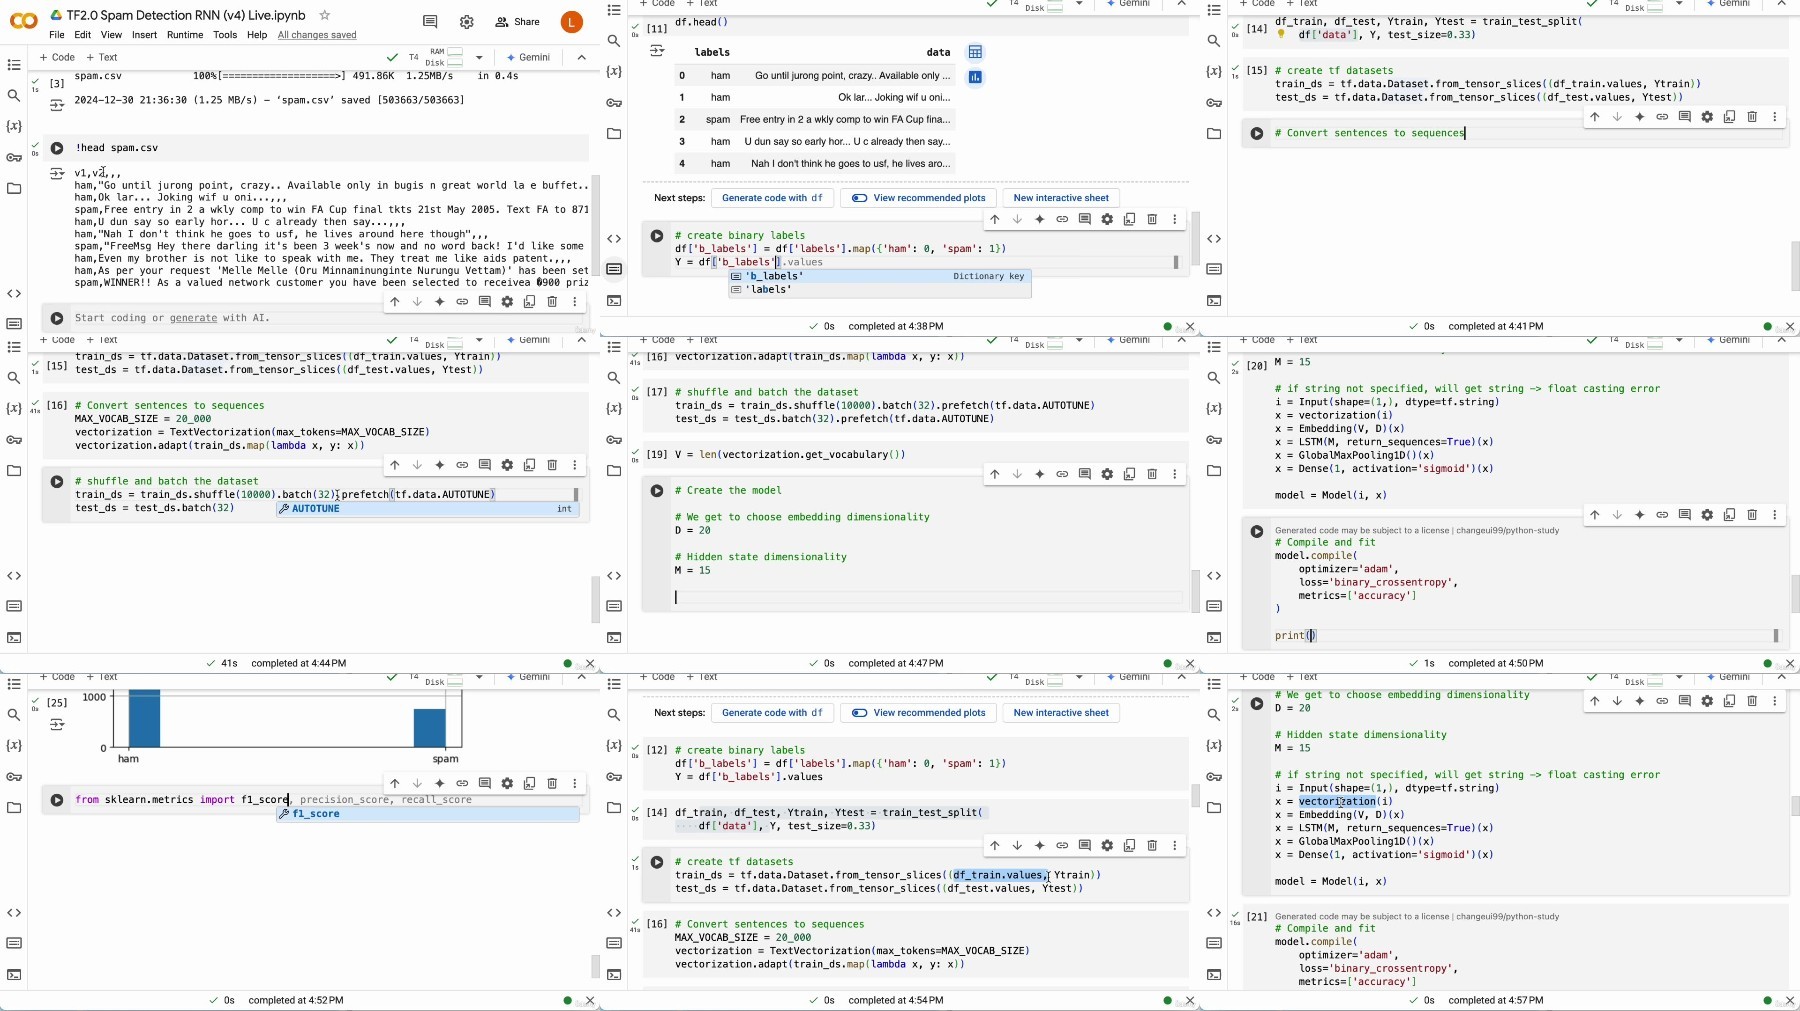Delete the 'Y = df['b_labels']' binary labels cell via trash icon
Viewport: 1800px width, 1011px height.
[1152, 219]
